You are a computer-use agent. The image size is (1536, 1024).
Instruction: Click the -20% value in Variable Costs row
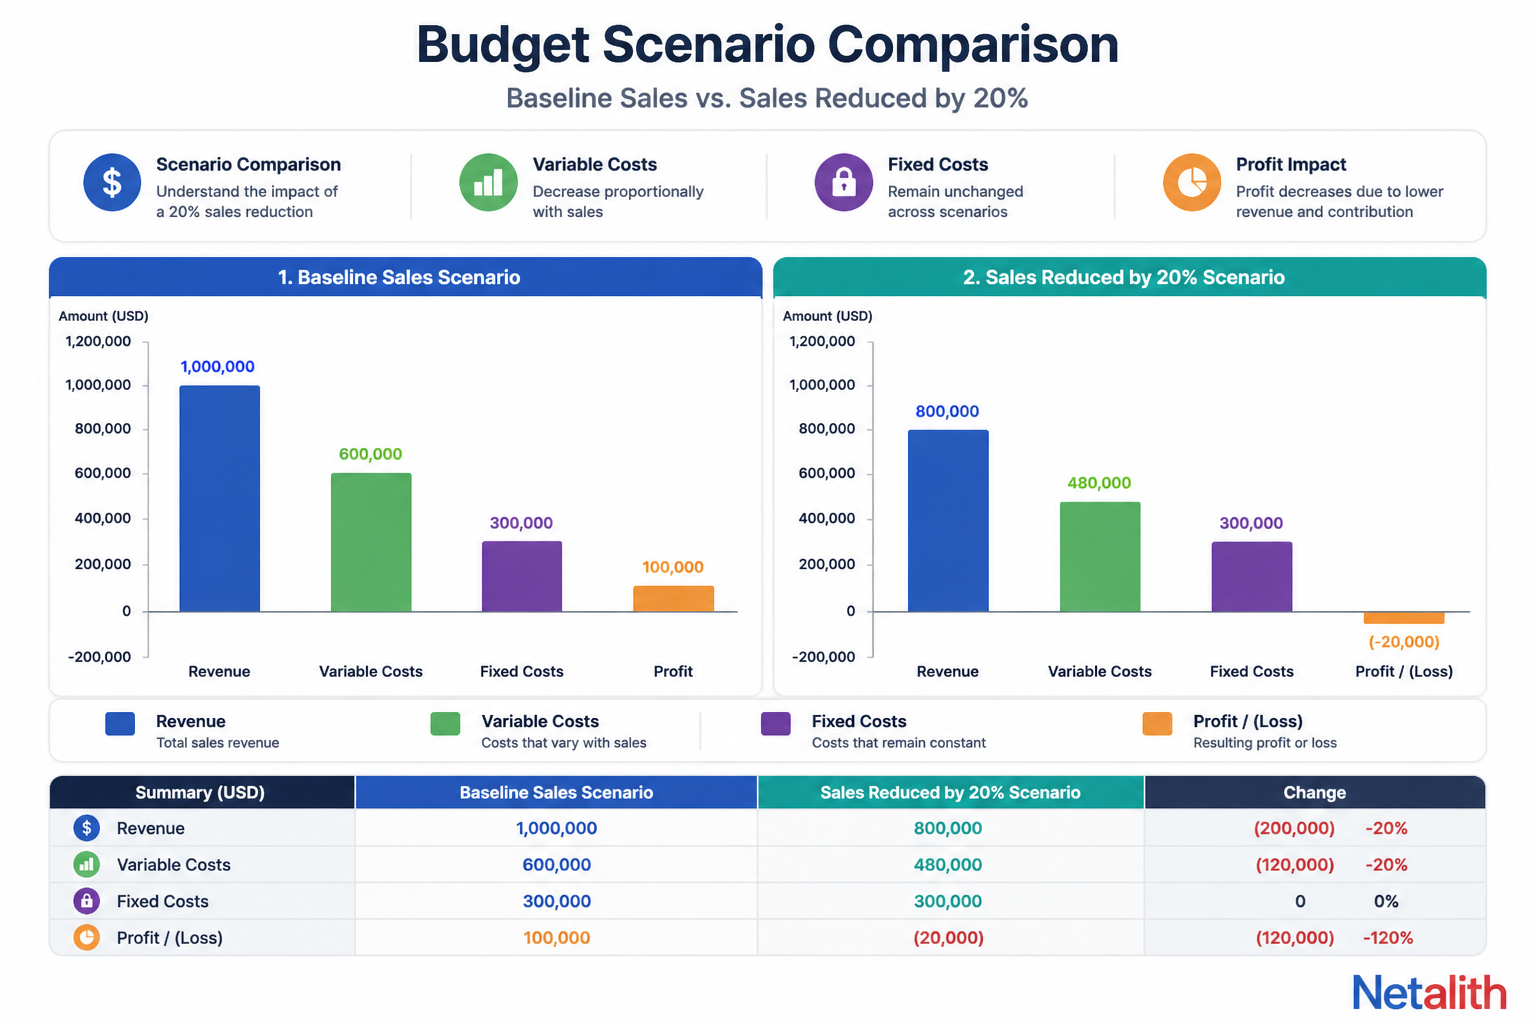[1386, 864]
